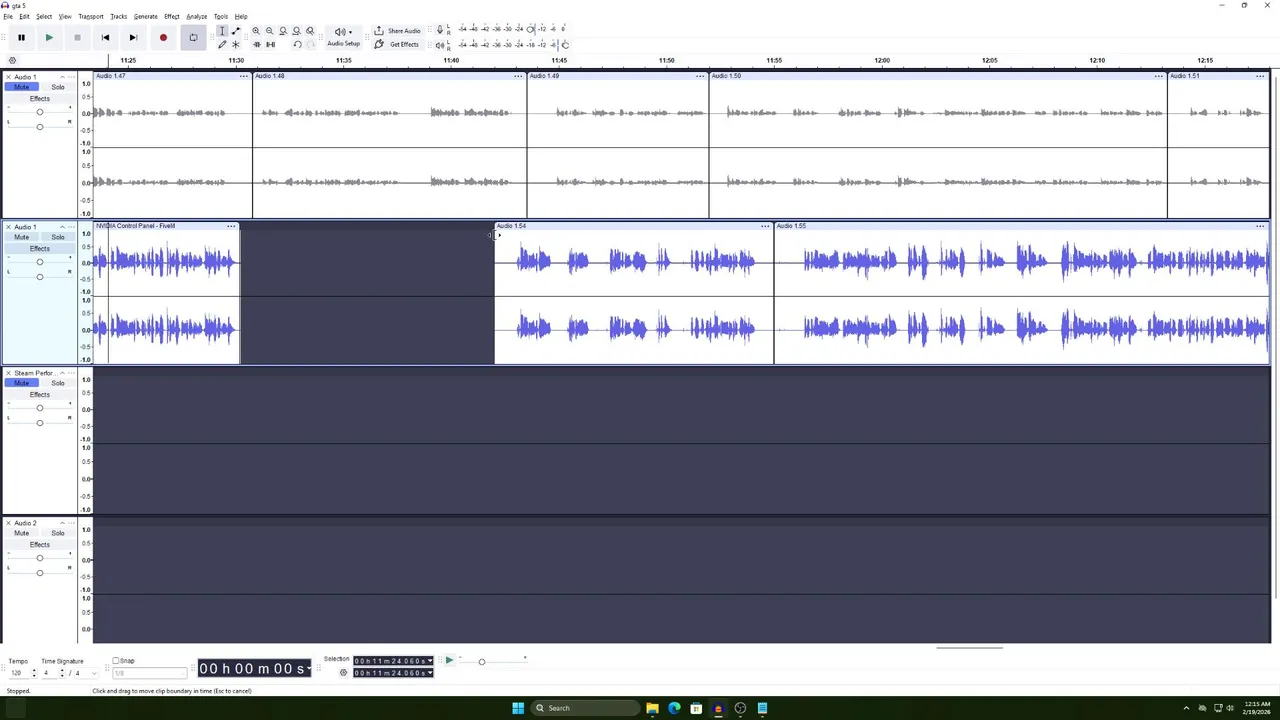Click the Zoom In magnifier
The width and height of the screenshot is (1280, 720).
pos(256,31)
